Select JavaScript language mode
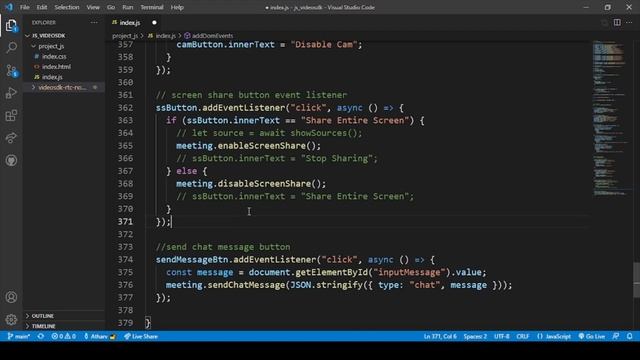The width and height of the screenshot is (640, 360). click(554, 336)
